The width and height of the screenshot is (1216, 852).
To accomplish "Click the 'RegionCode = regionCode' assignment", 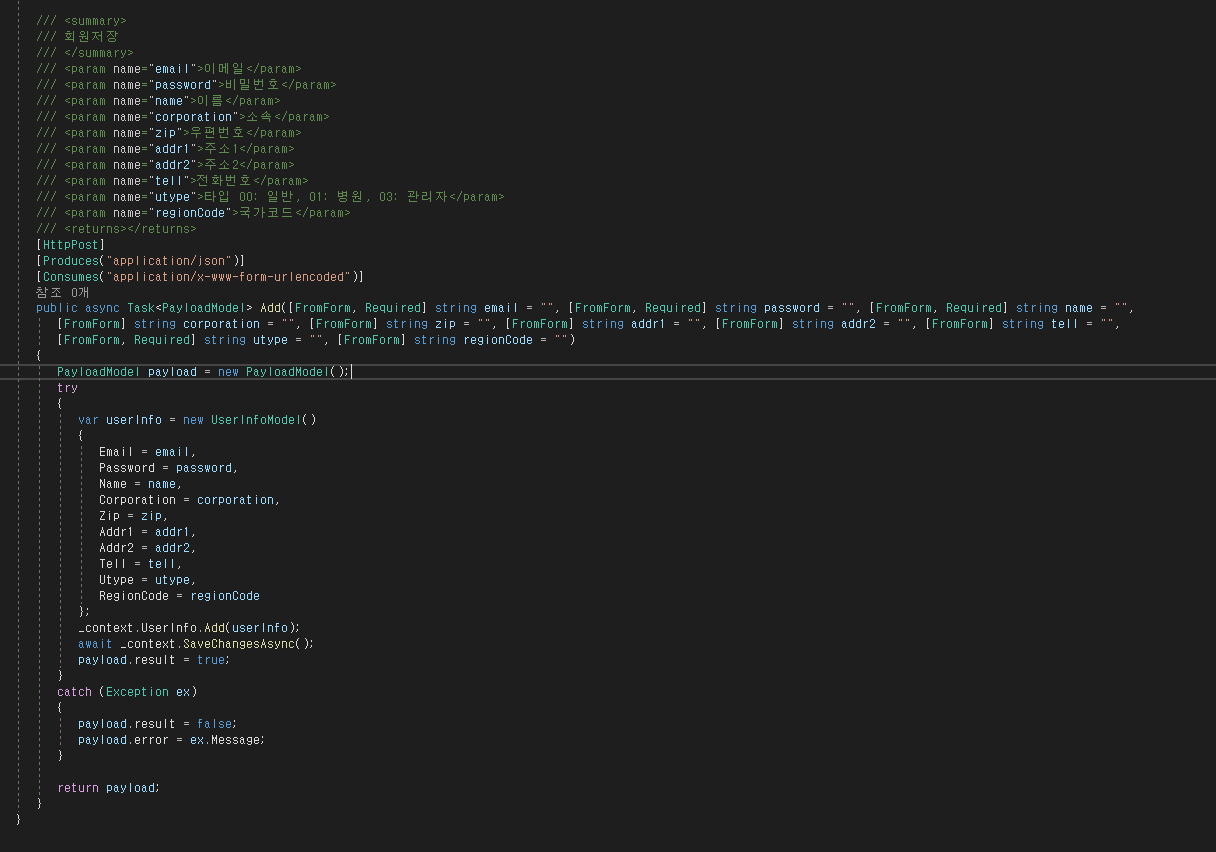I will pyautogui.click(x=179, y=596).
